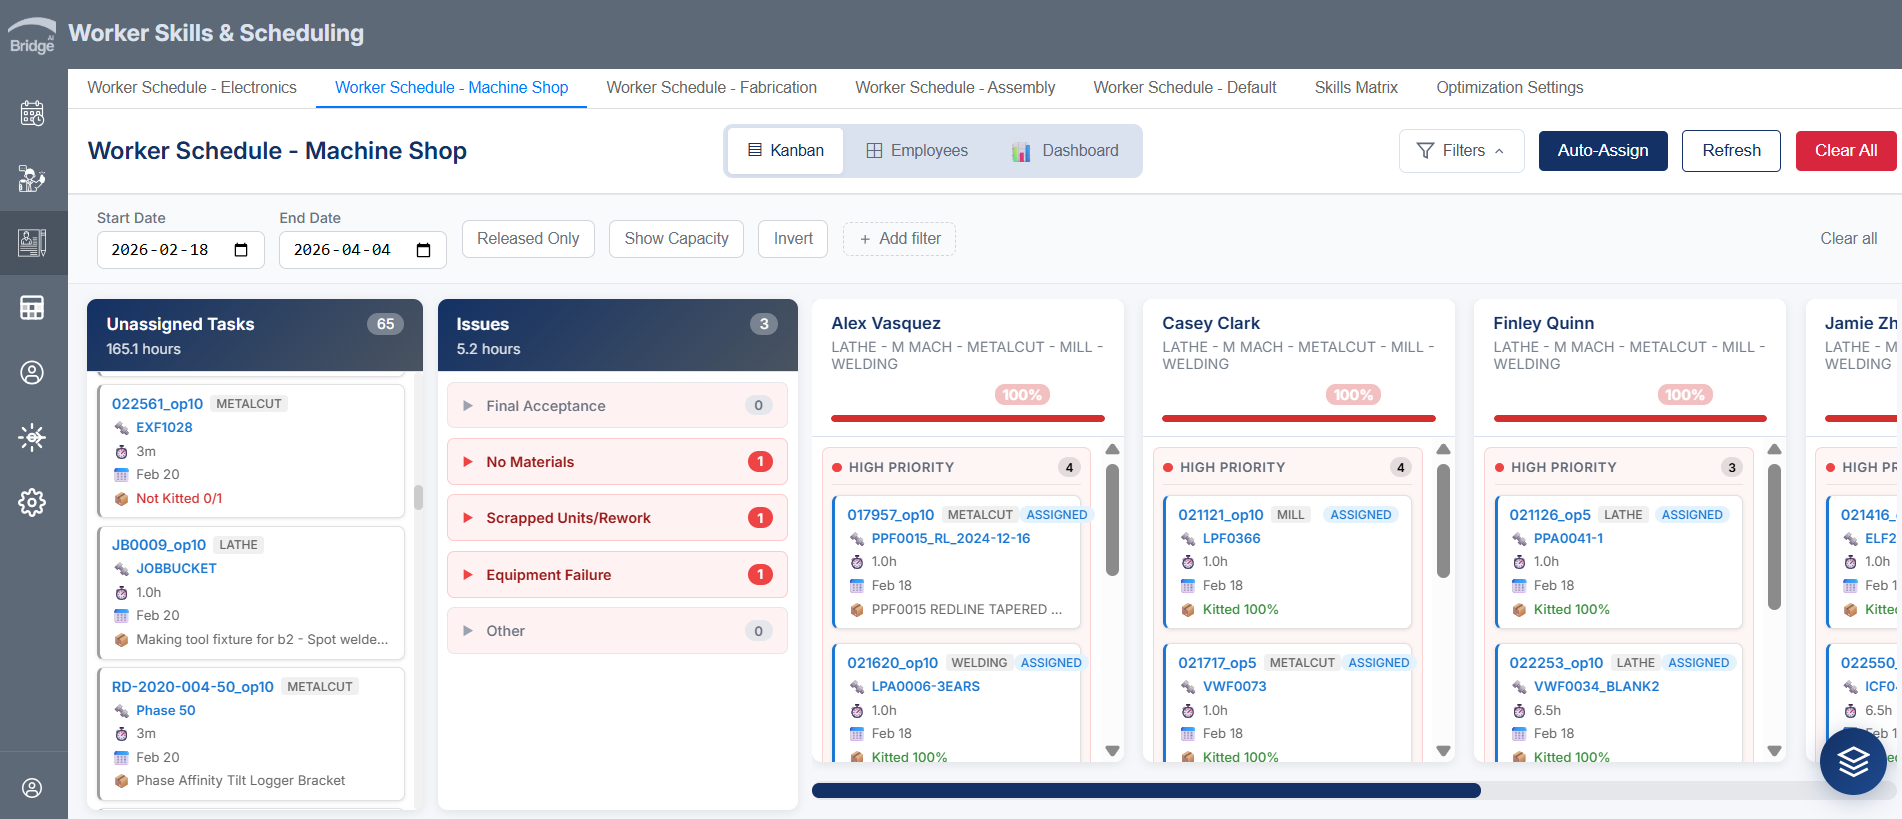Click the horizontal kanban scrollbar
This screenshot has width=1902, height=819.
[x=1146, y=791]
